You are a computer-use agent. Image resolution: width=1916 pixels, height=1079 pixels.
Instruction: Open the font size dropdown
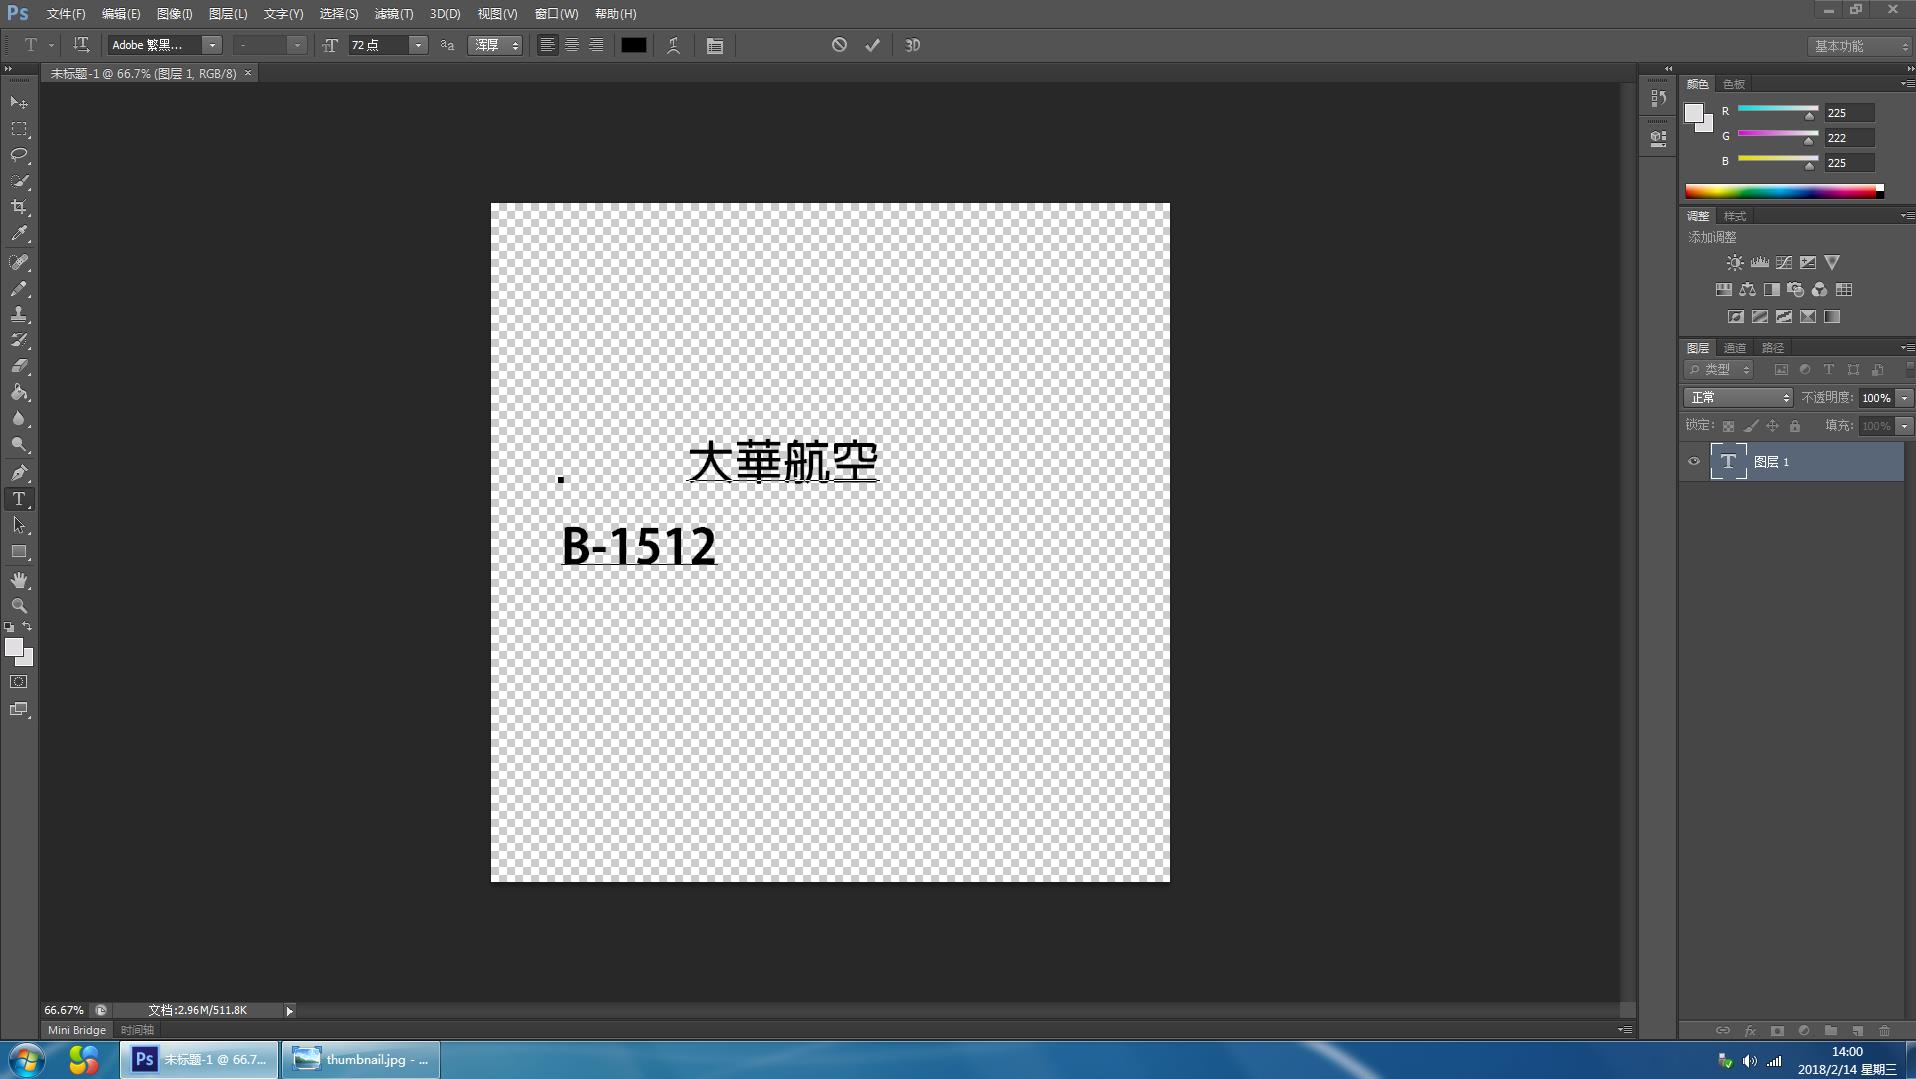[x=417, y=45]
